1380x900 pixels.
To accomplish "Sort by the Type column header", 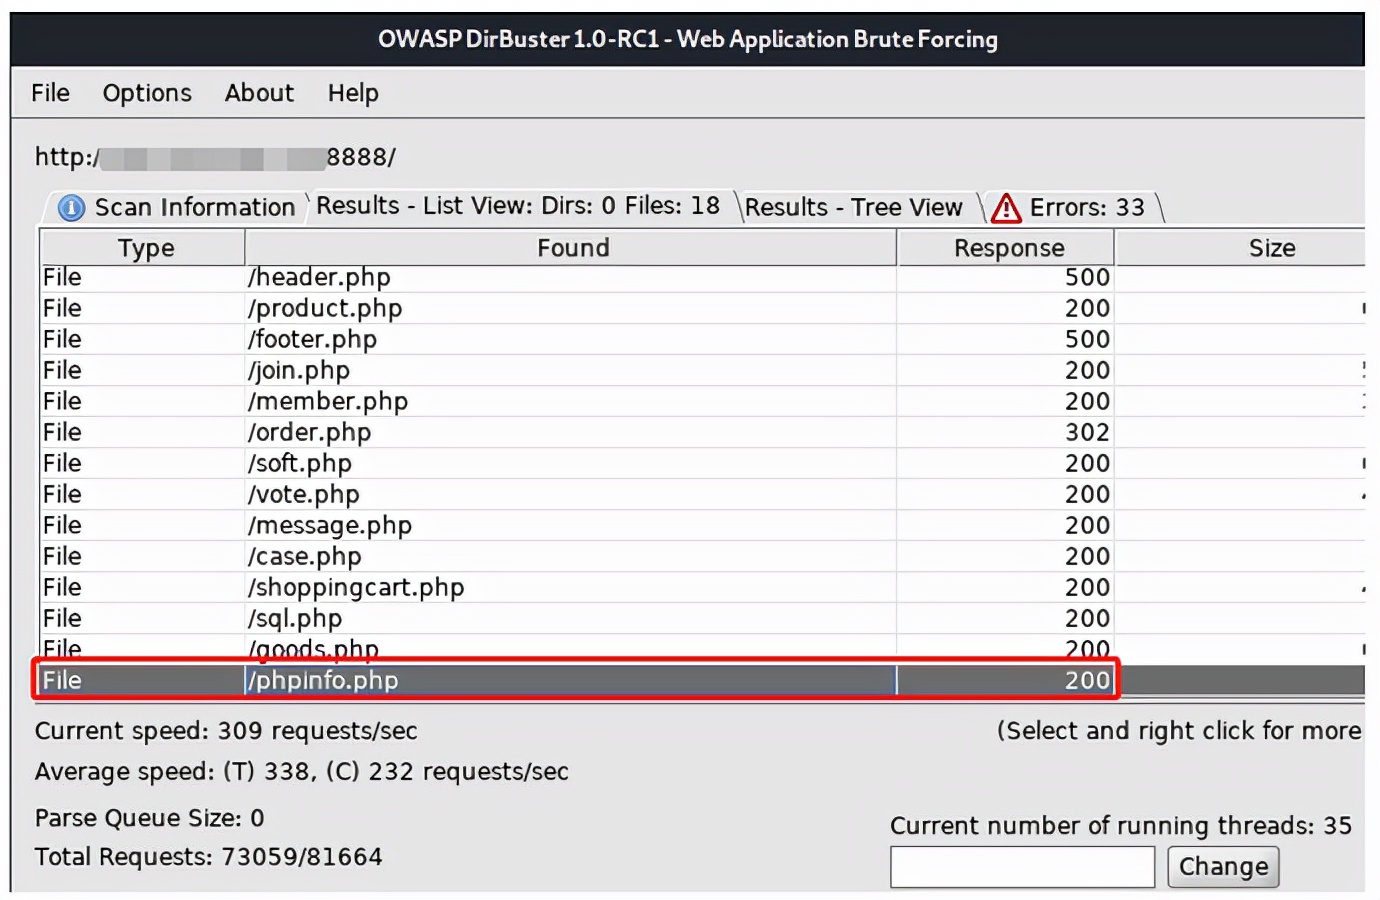I will tap(143, 247).
